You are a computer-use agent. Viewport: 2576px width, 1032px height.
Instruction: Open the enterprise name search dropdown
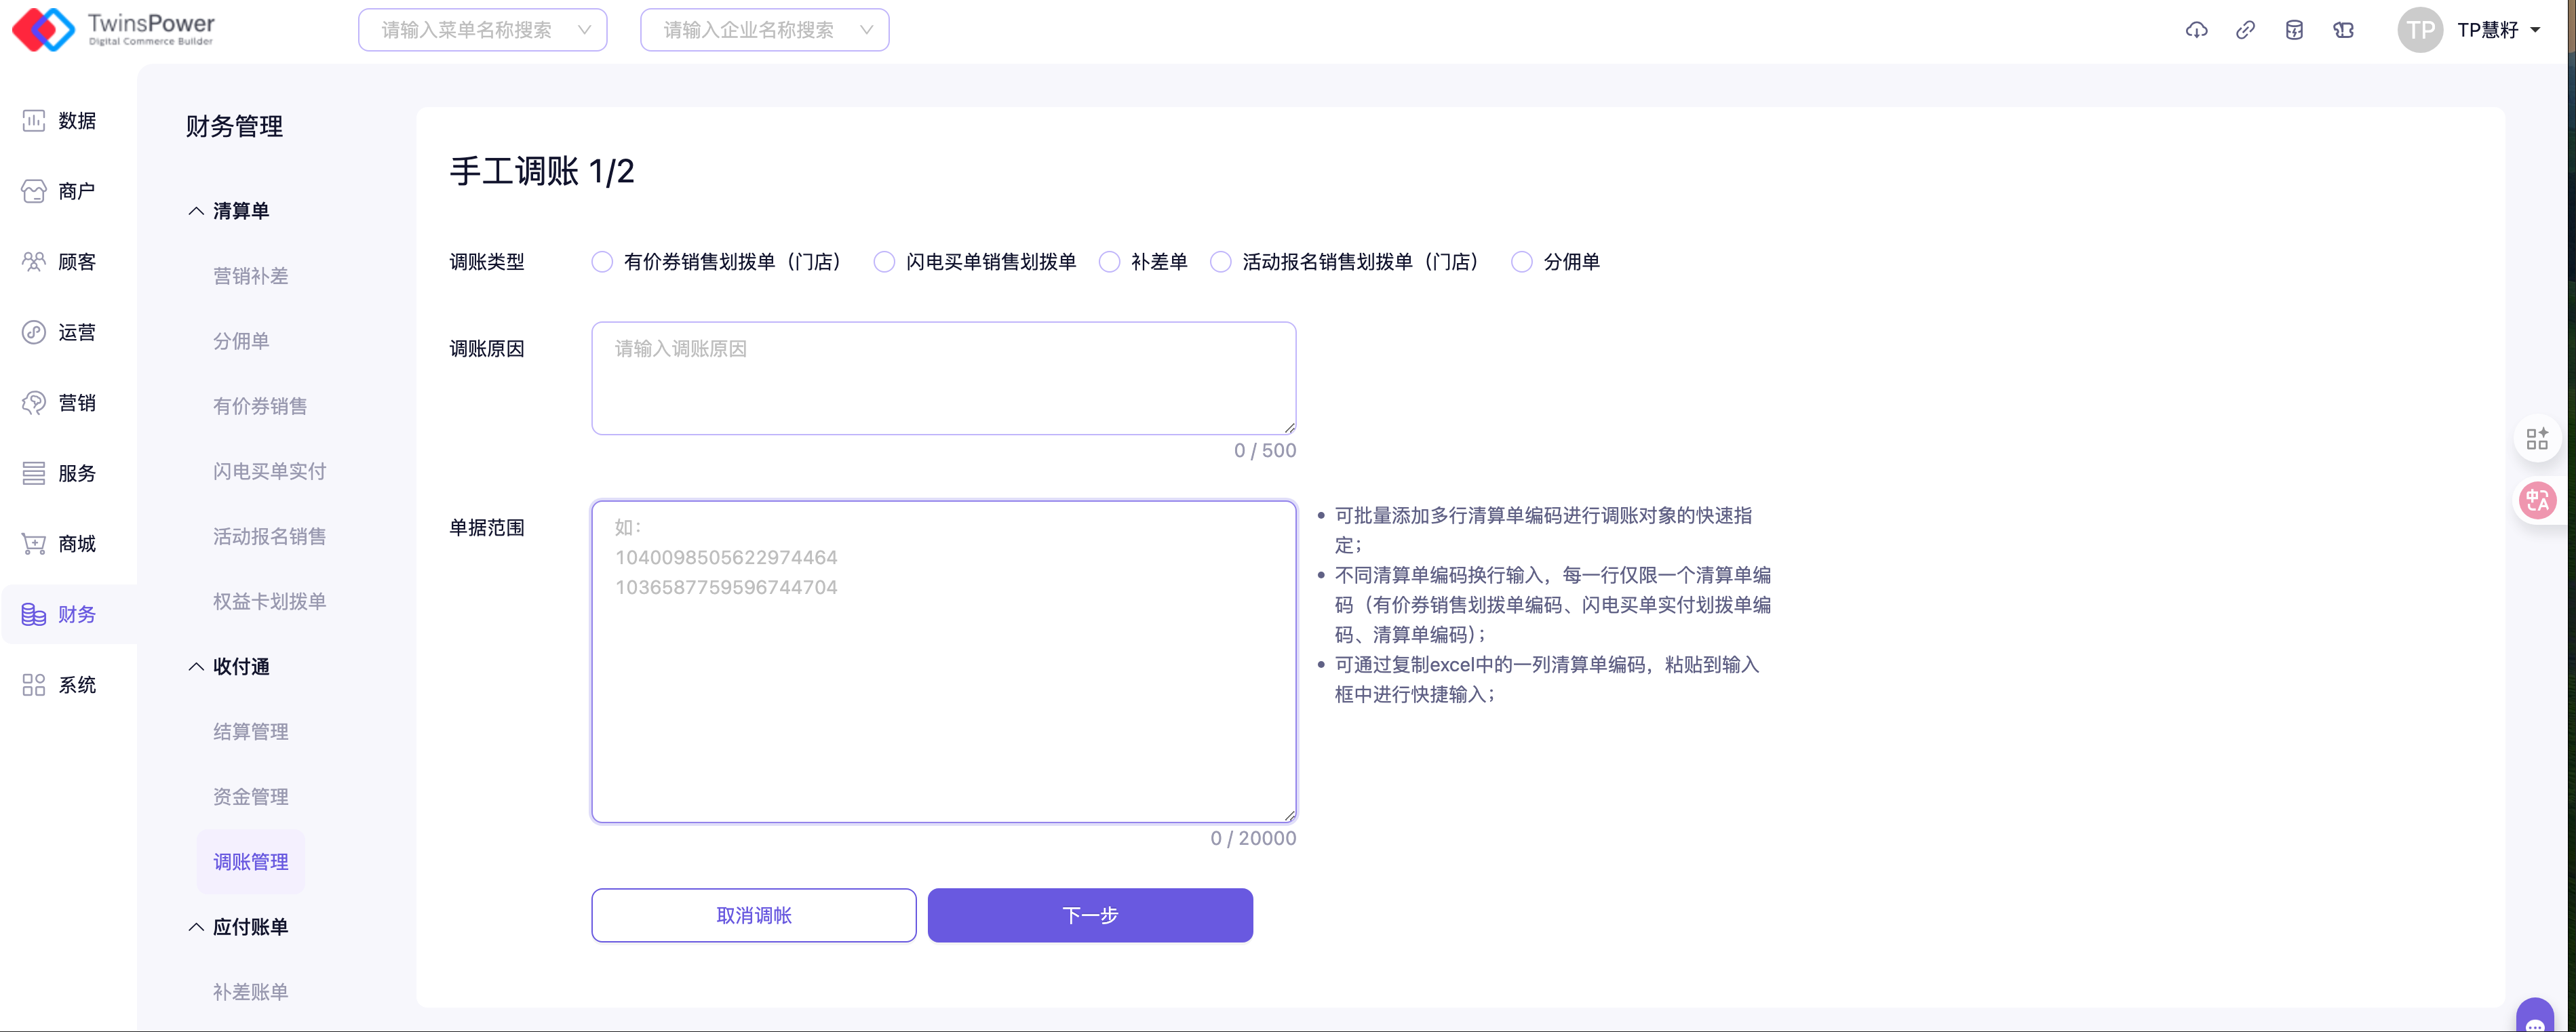[765, 30]
